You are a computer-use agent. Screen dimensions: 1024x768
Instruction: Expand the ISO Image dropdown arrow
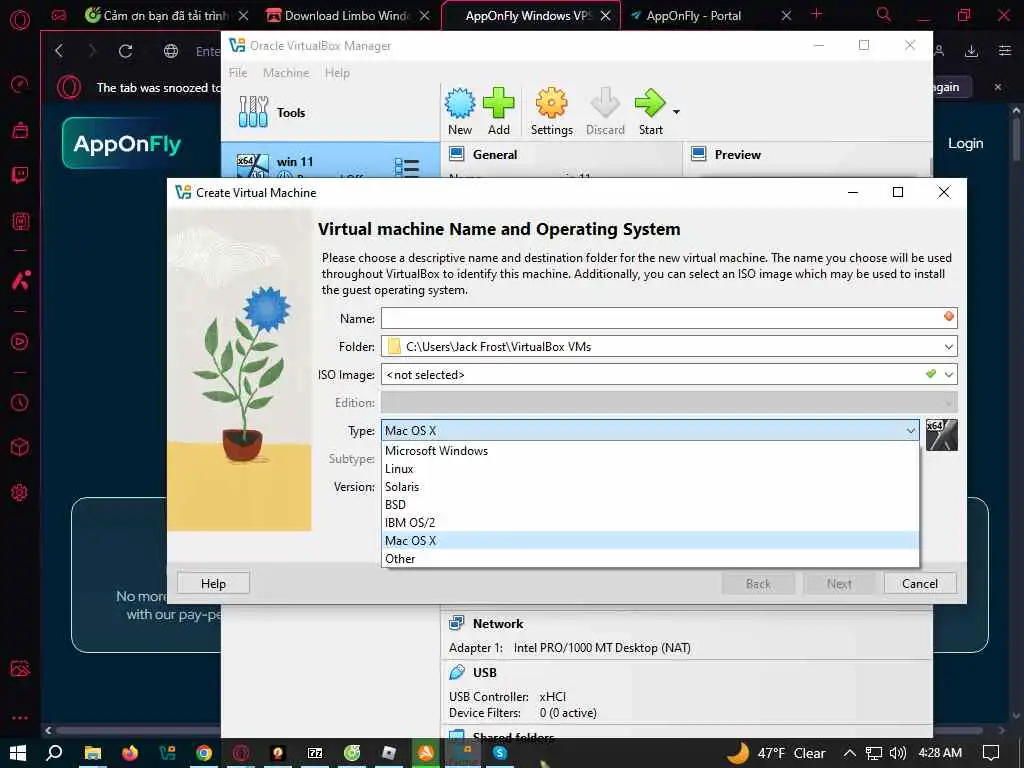(x=948, y=375)
